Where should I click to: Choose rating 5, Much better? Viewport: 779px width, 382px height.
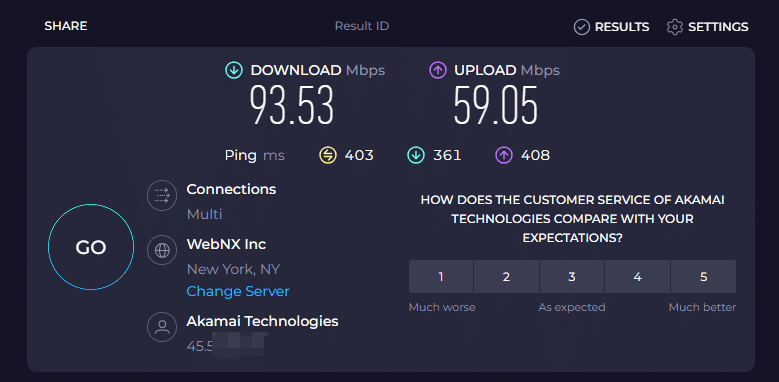pos(703,277)
